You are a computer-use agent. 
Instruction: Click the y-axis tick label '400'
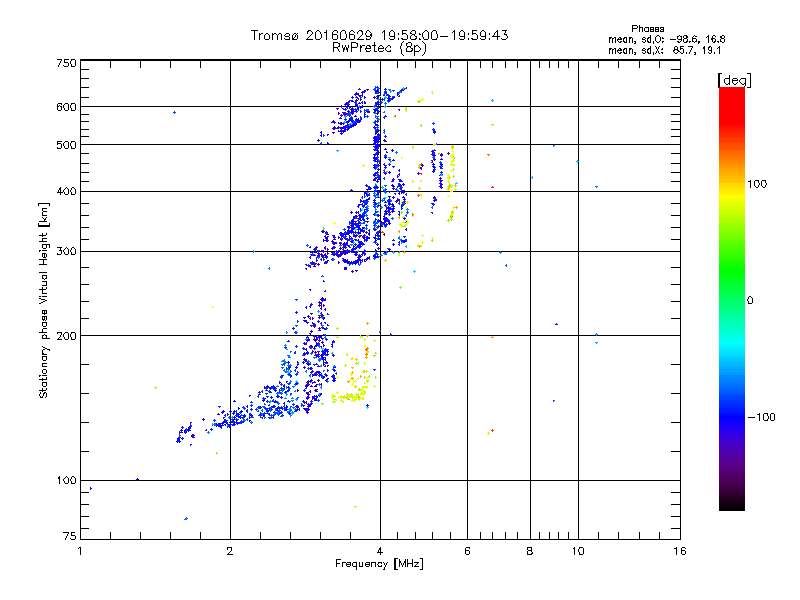click(66, 191)
